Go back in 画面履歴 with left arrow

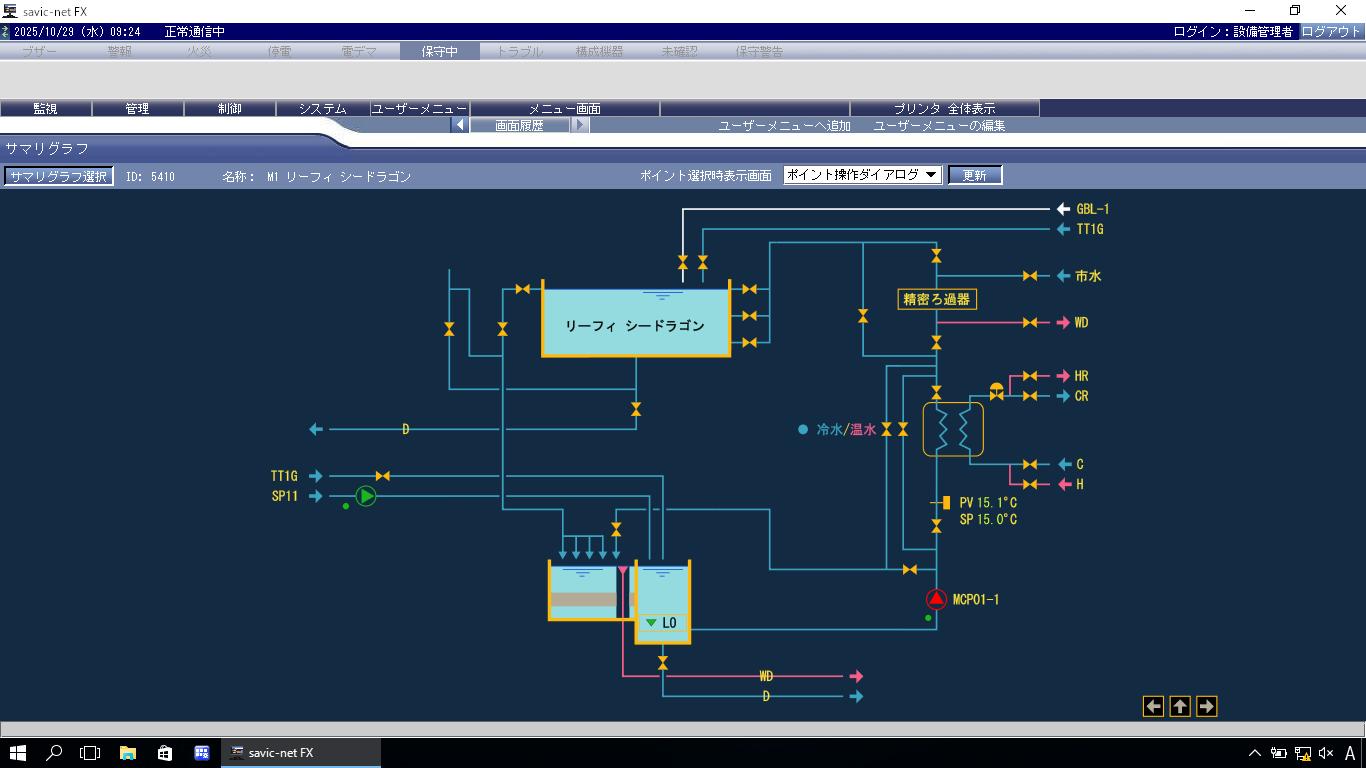(460, 125)
